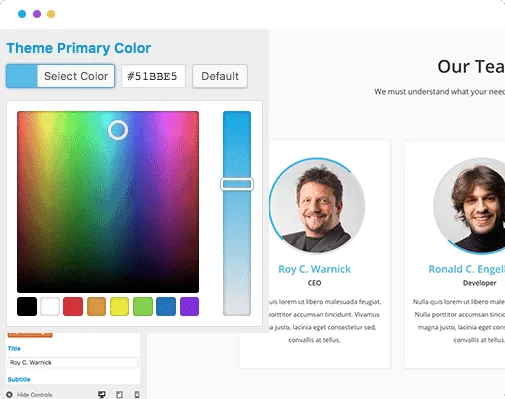The width and height of the screenshot is (505, 399).
Task: Pick the red palette swatch
Action: tap(73, 306)
